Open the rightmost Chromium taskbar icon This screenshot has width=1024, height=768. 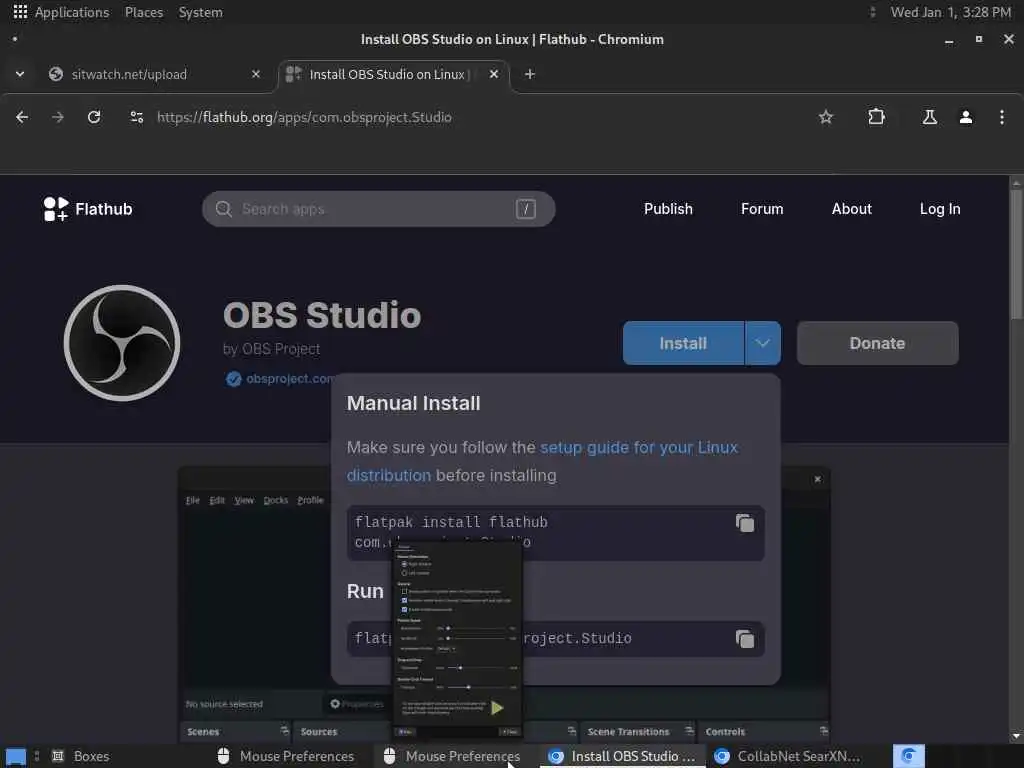coord(908,756)
